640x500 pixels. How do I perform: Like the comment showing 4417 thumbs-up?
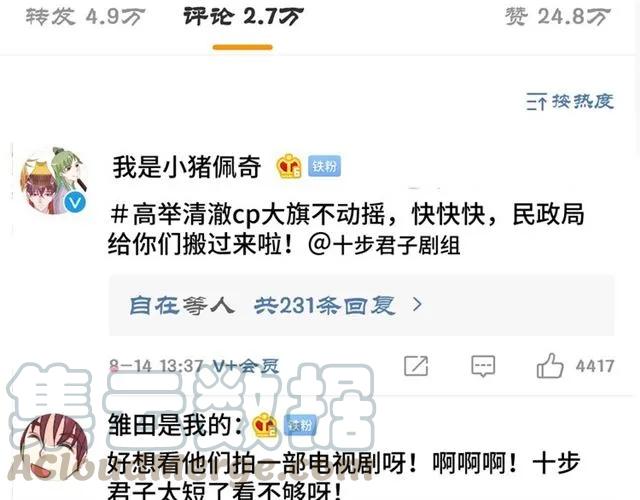tap(549, 366)
